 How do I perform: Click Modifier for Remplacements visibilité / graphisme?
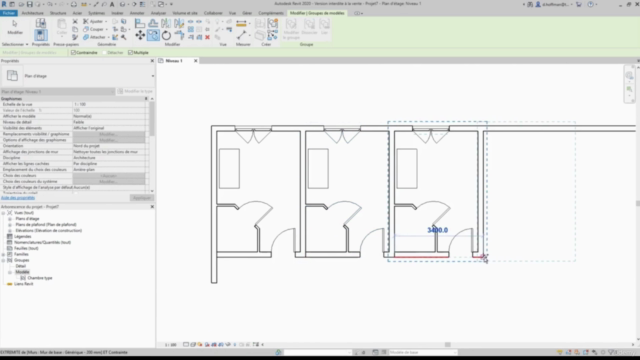coord(109,134)
